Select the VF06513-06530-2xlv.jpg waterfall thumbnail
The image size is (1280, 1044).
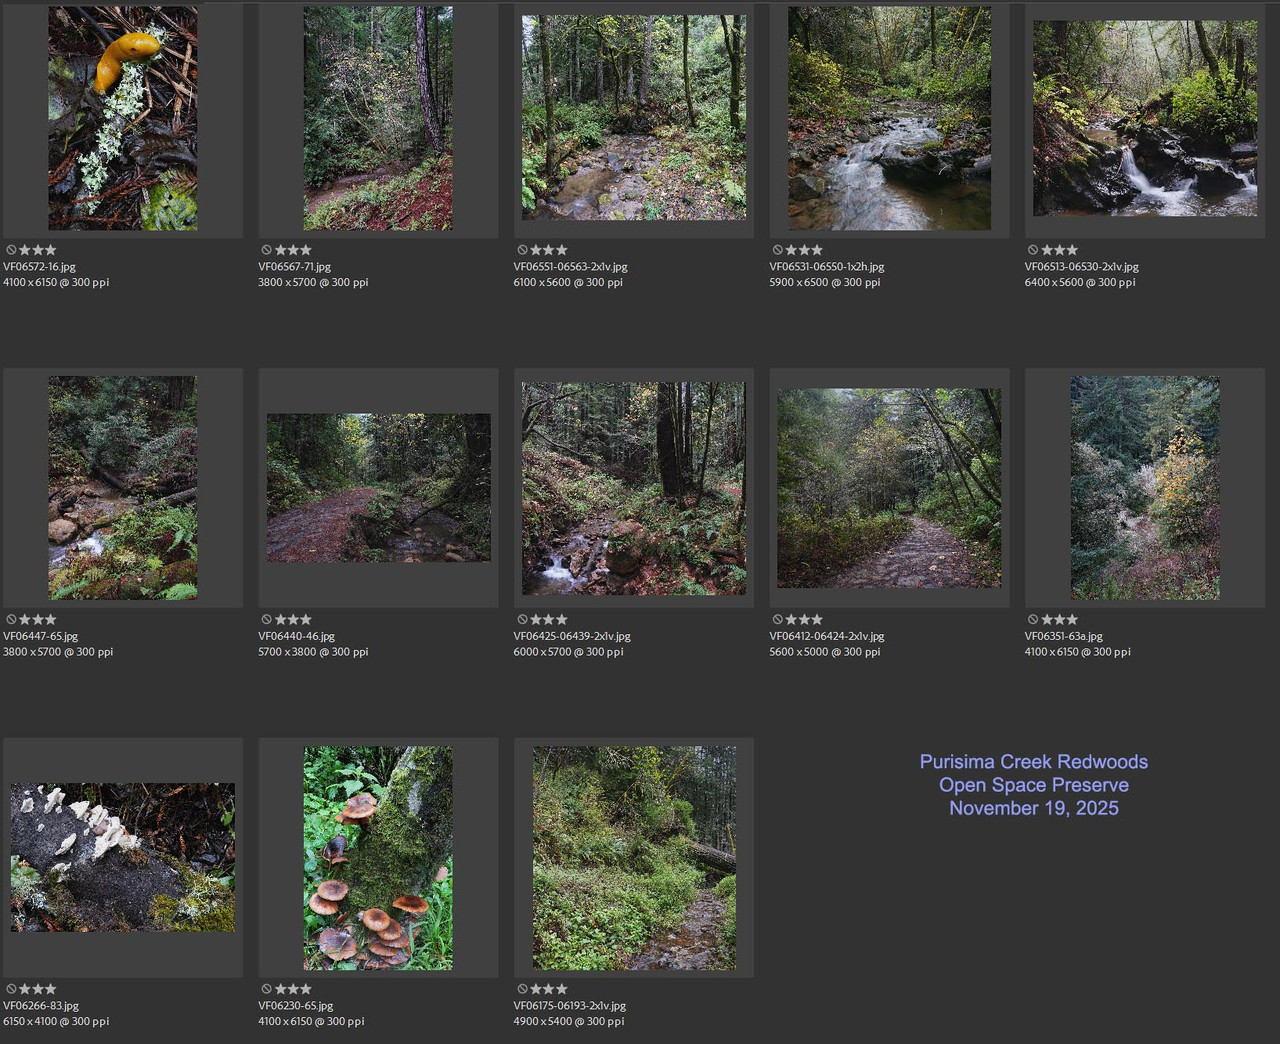(x=1145, y=118)
